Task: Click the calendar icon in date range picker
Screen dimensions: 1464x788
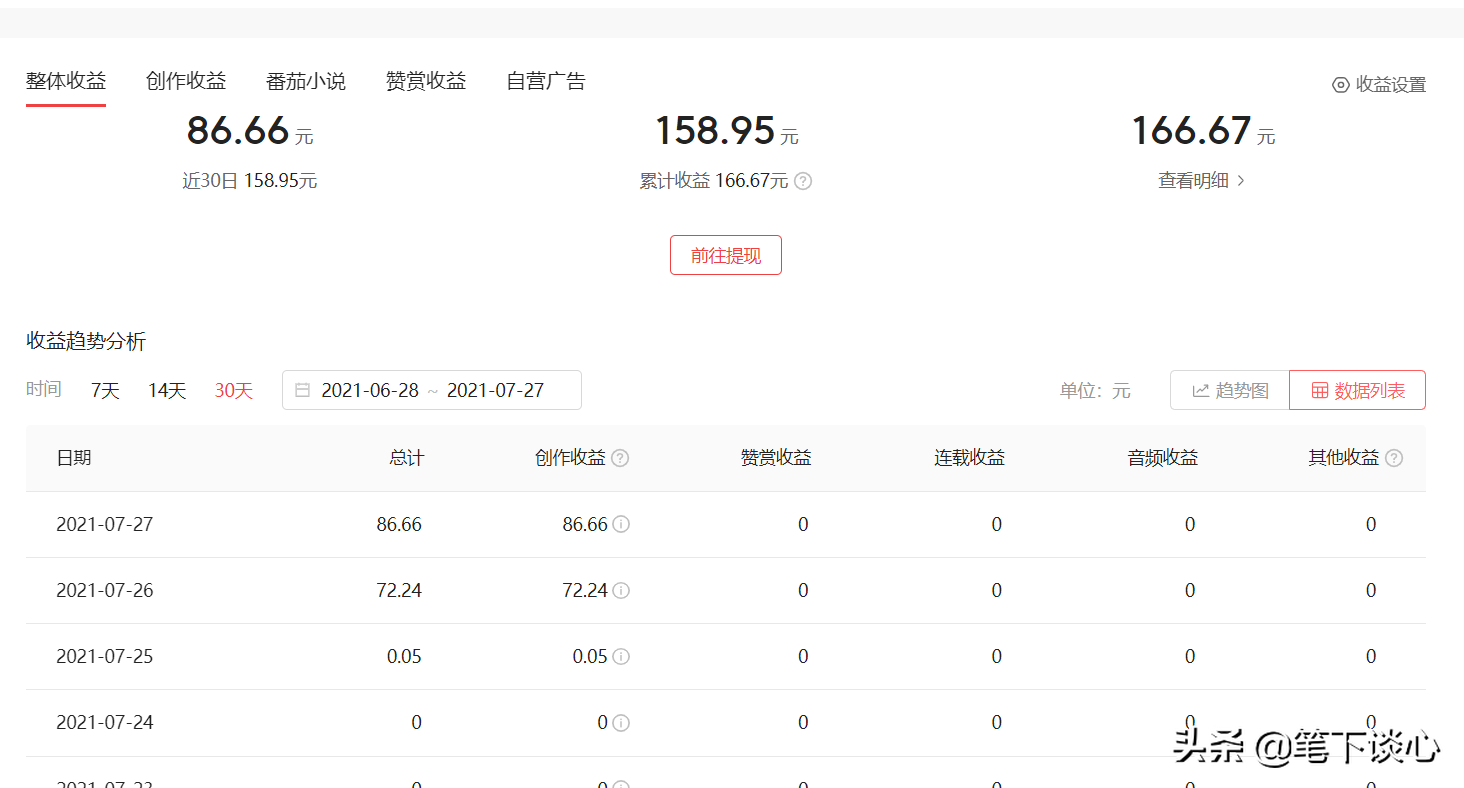Action: click(x=303, y=390)
